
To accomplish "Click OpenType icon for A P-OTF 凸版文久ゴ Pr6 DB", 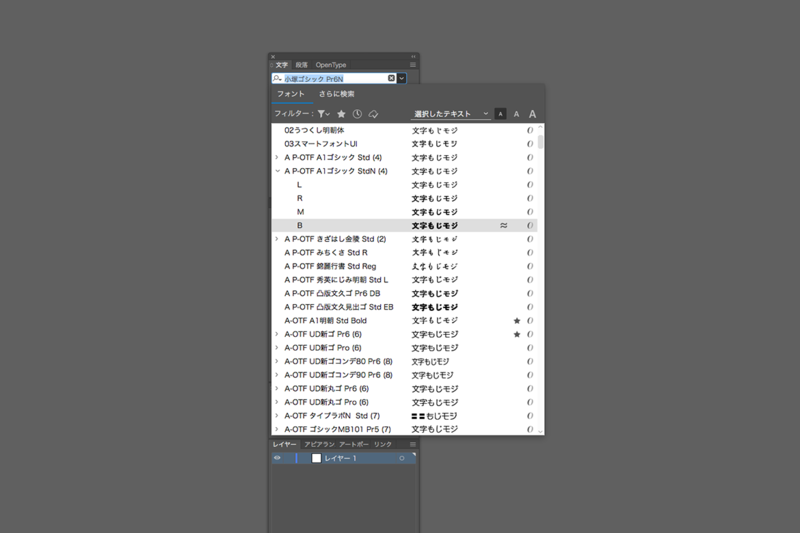I will [530, 293].
